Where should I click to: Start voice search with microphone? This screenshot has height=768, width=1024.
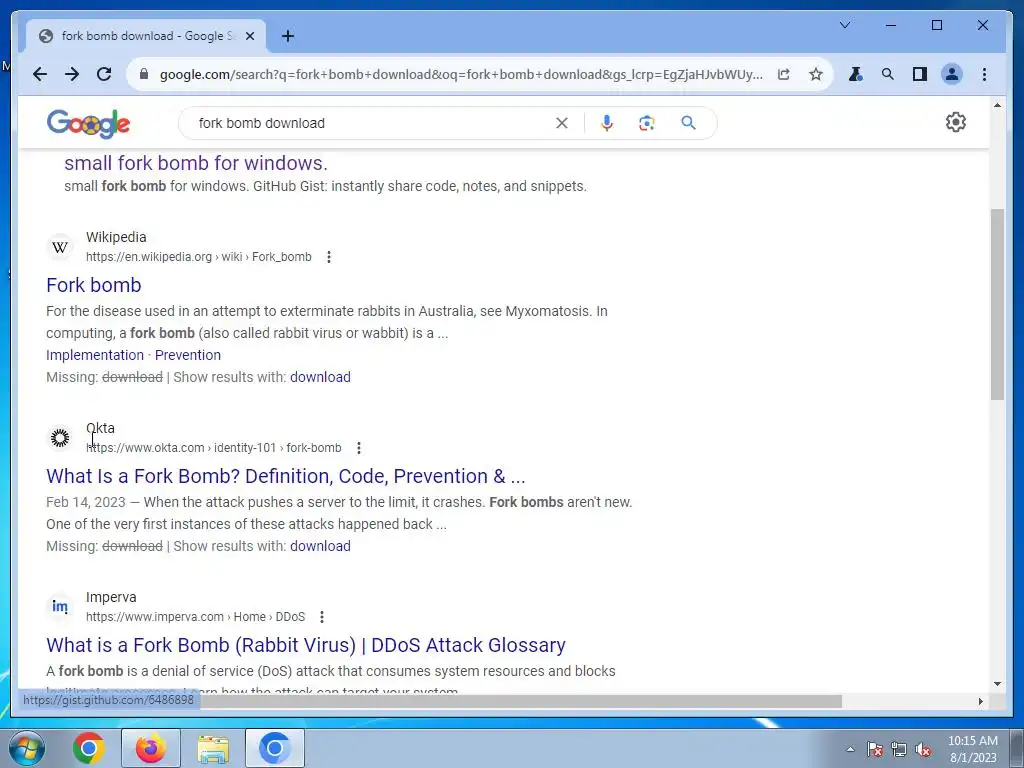[607, 123]
